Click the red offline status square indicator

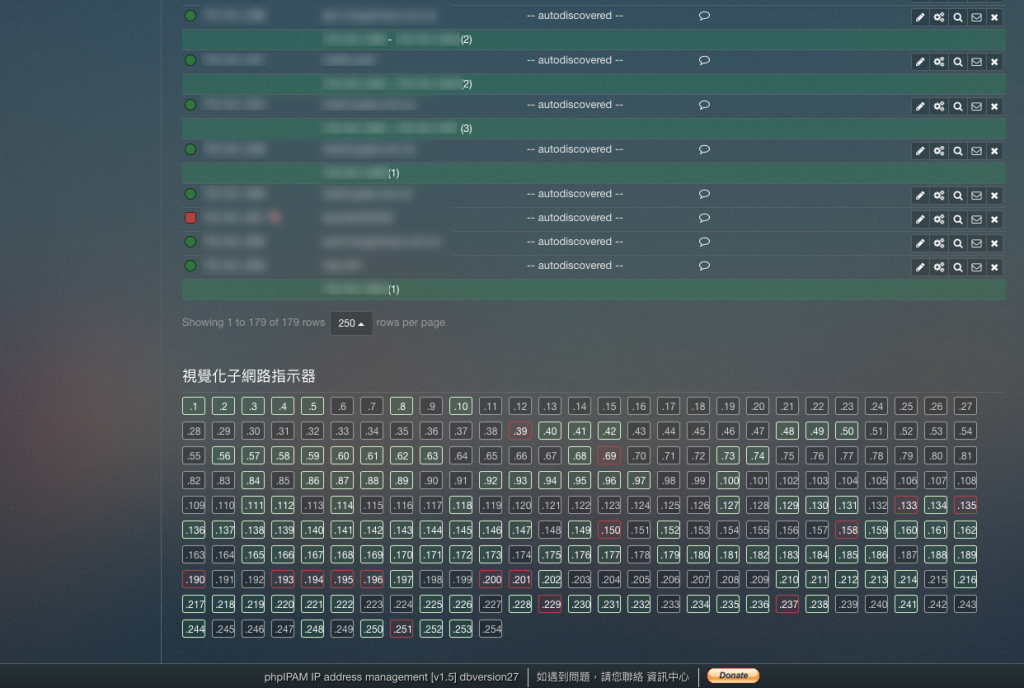point(190,218)
